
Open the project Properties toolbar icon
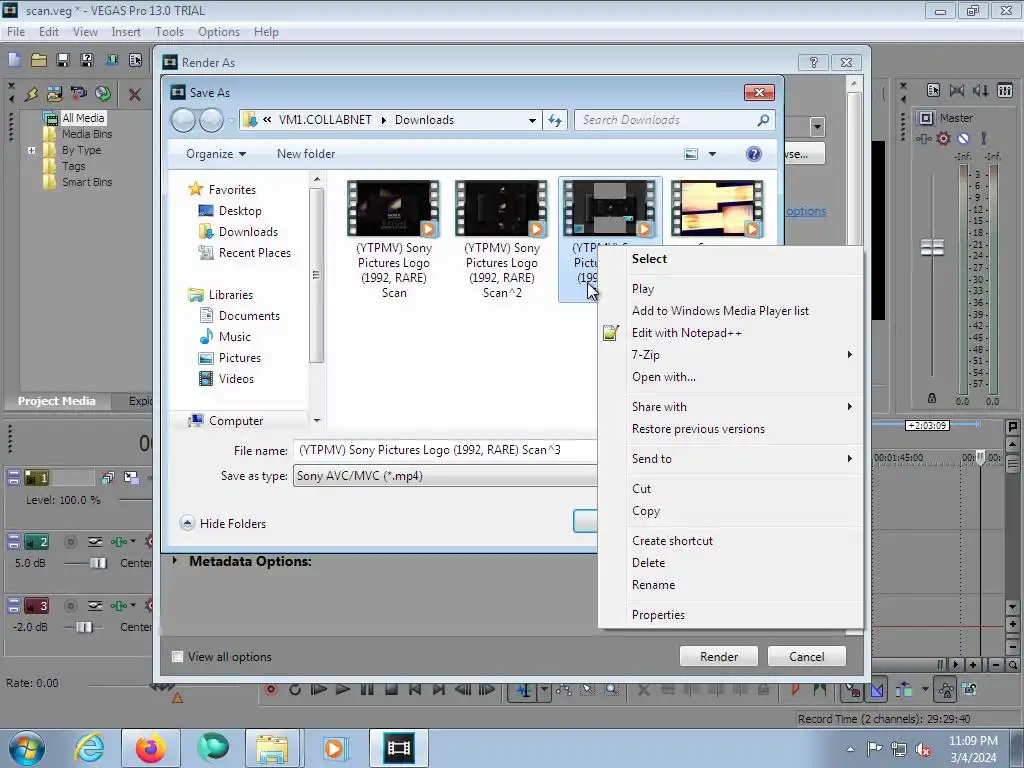(135, 61)
